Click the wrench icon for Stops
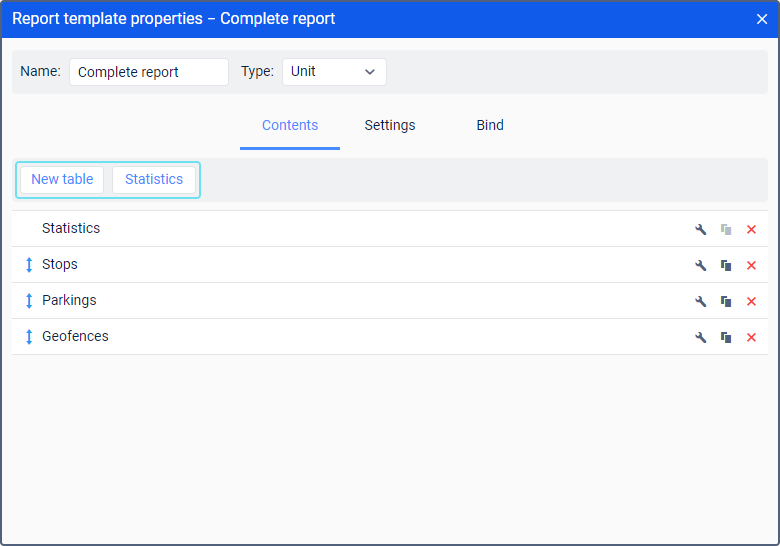Viewport: 780px width, 546px height. [x=700, y=265]
